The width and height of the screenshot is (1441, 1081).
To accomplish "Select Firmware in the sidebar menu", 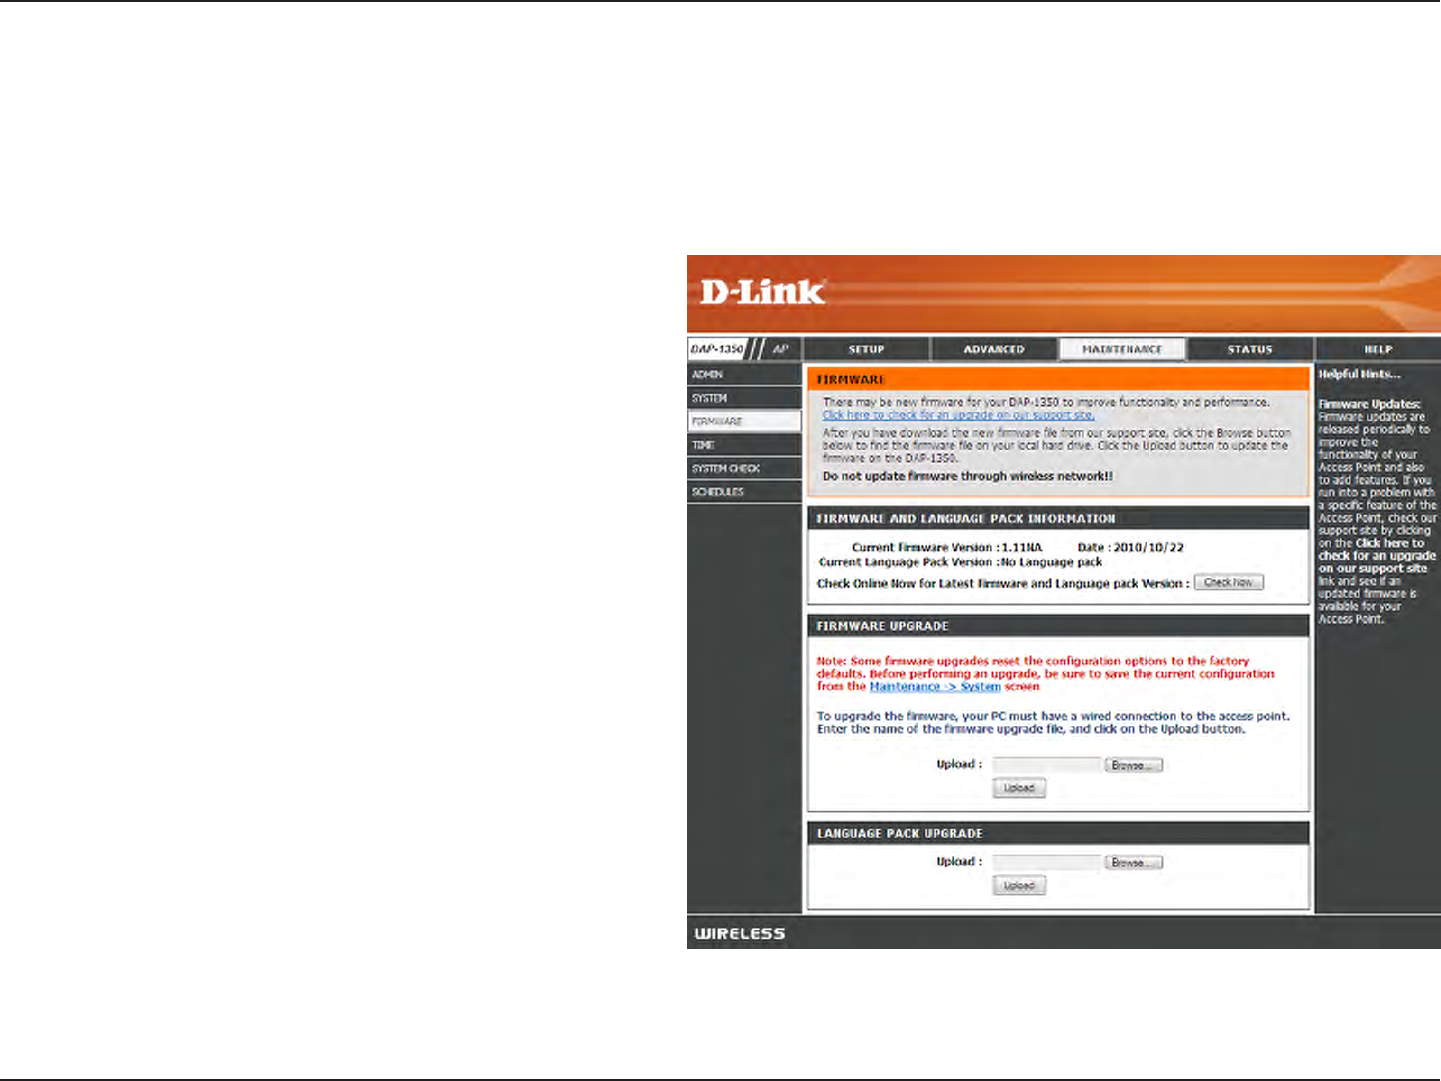I will point(744,421).
